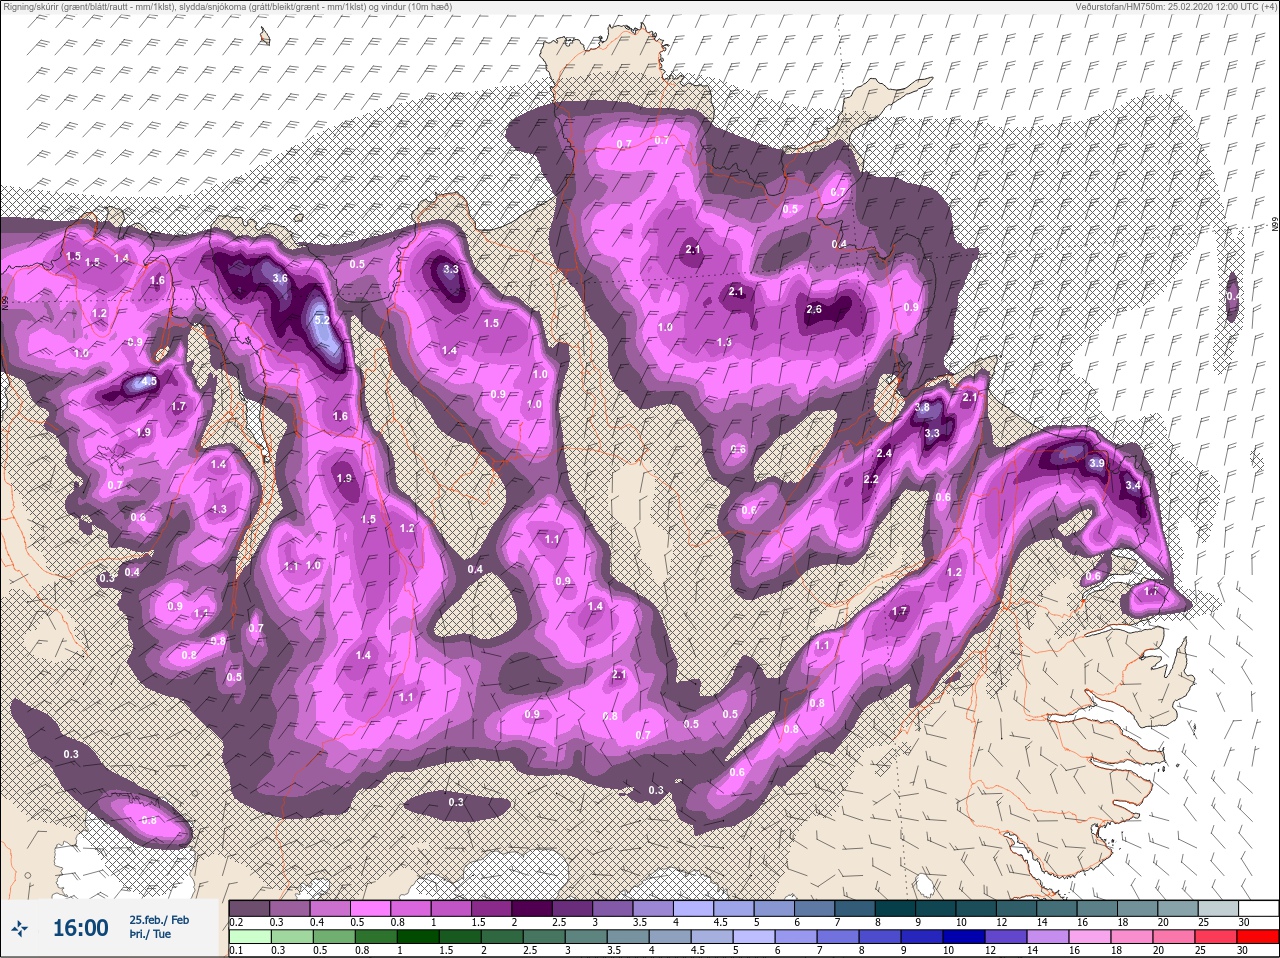Click the 3.4 value label on the map
The height and width of the screenshot is (958, 1280).
pyautogui.click(x=1133, y=485)
